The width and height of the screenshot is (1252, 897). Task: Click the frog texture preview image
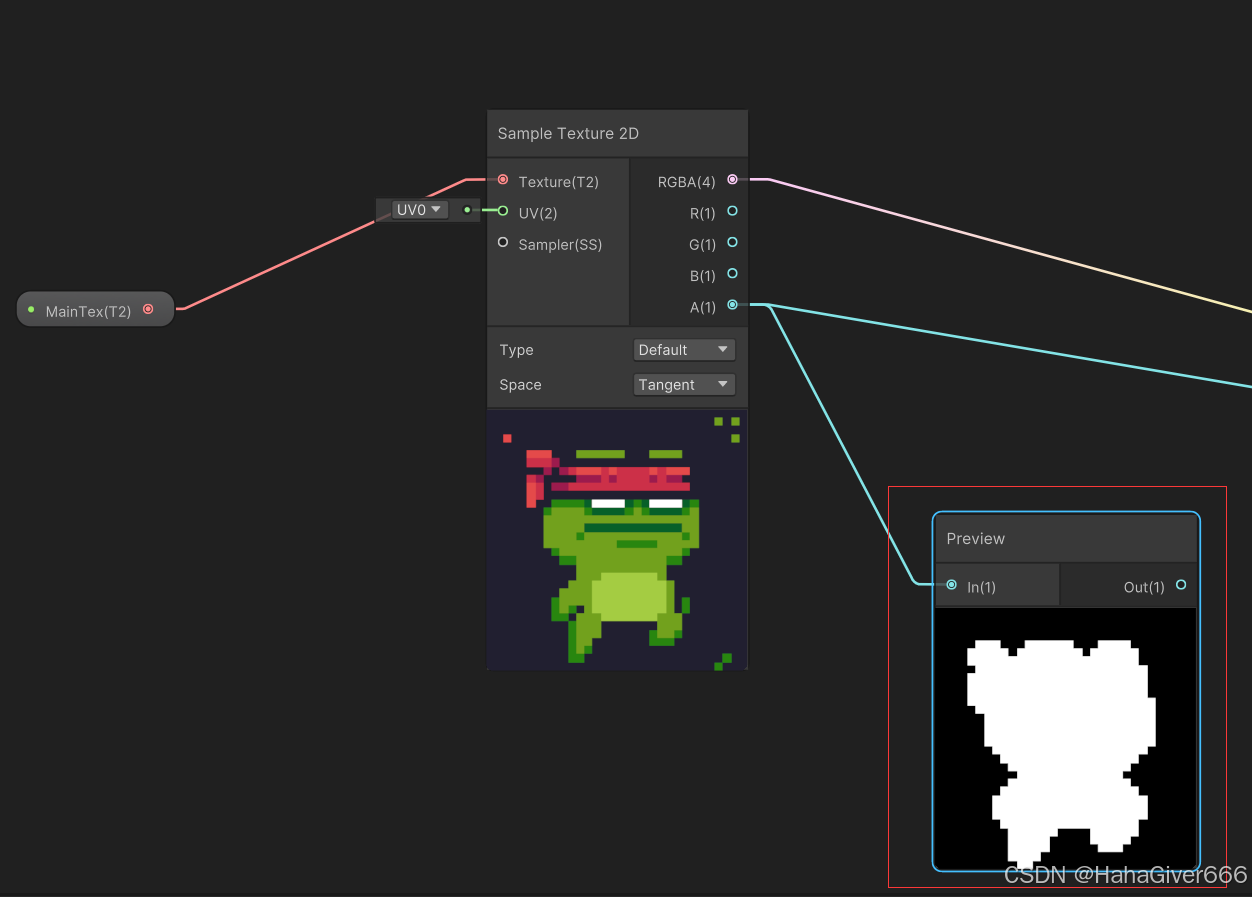pyautogui.click(x=617, y=540)
